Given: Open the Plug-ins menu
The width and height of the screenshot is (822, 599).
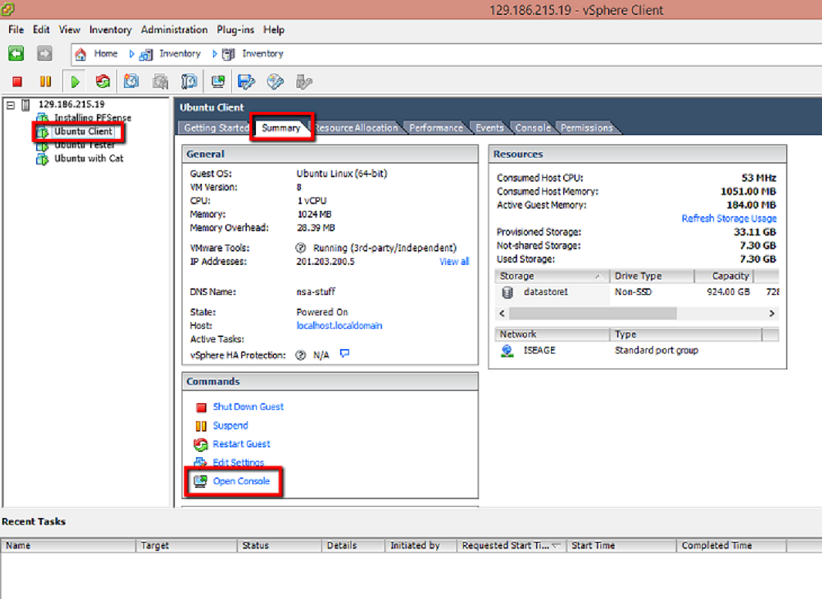Looking at the screenshot, I should tap(235, 30).
